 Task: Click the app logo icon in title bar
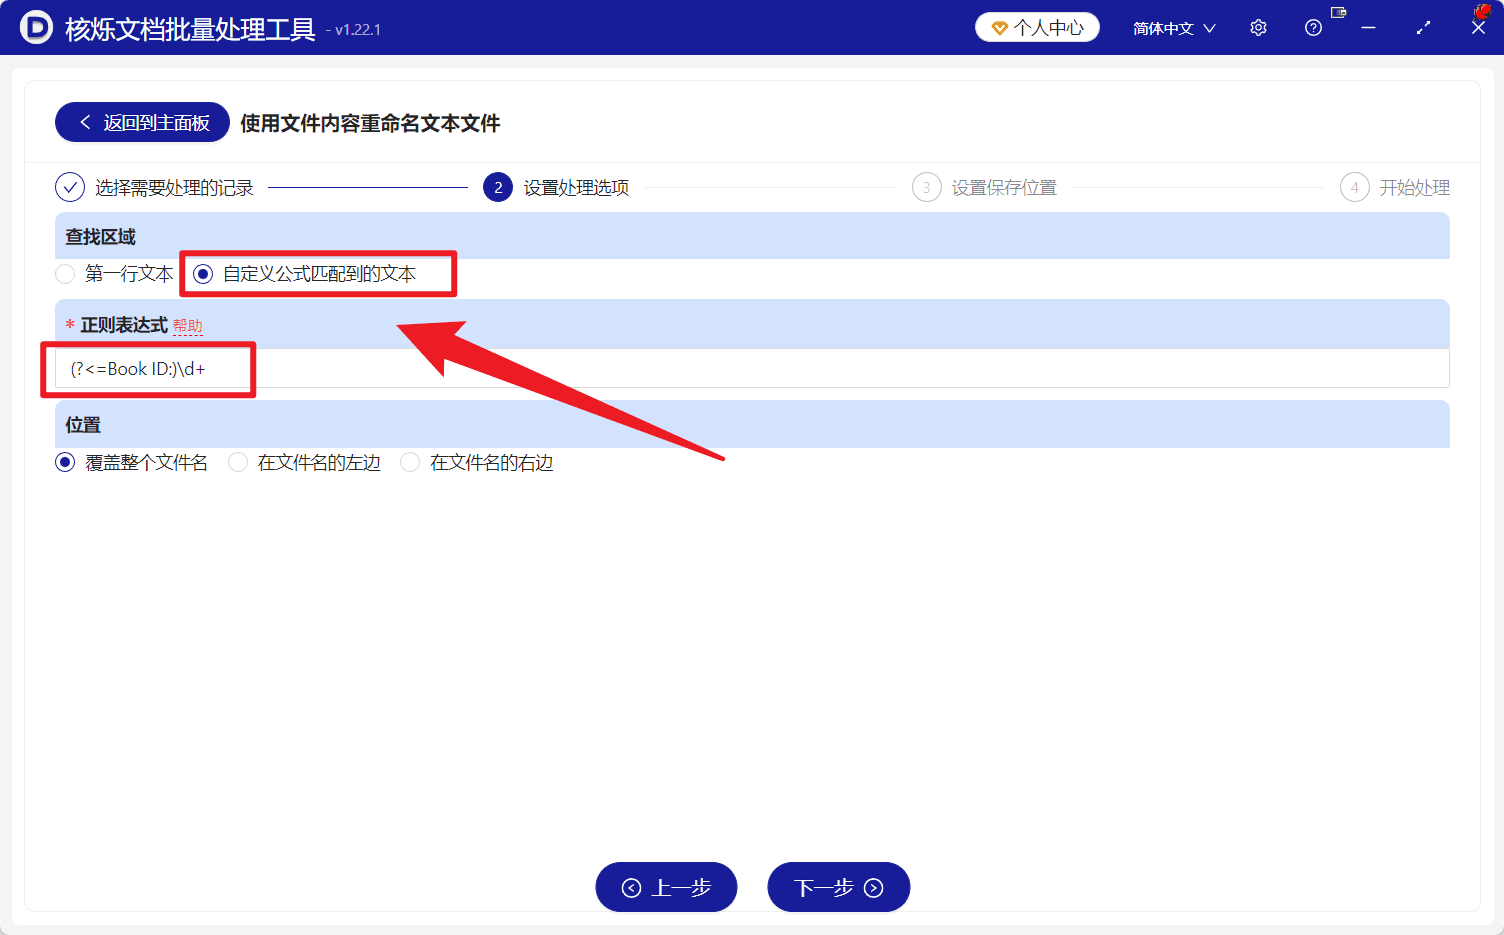pyautogui.click(x=36, y=28)
